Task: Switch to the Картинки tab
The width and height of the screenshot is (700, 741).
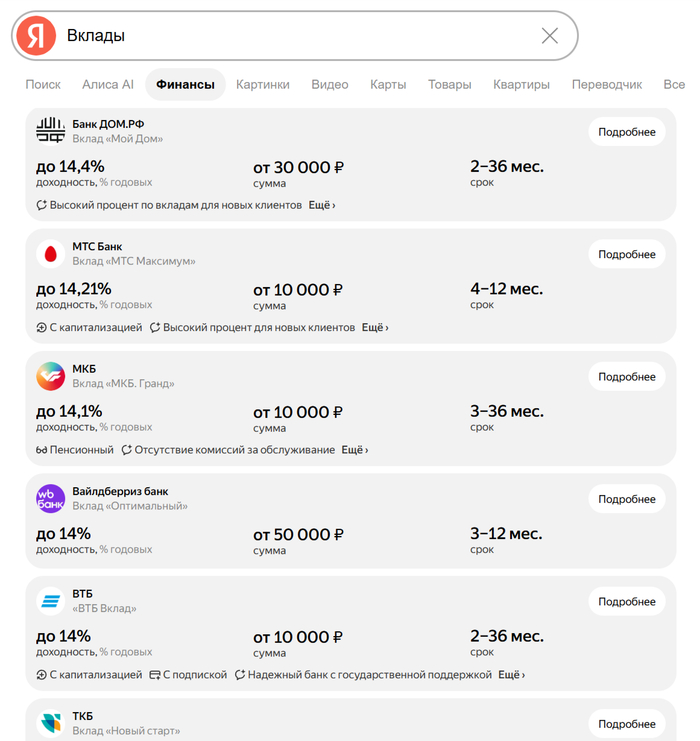Action: (x=263, y=85)
